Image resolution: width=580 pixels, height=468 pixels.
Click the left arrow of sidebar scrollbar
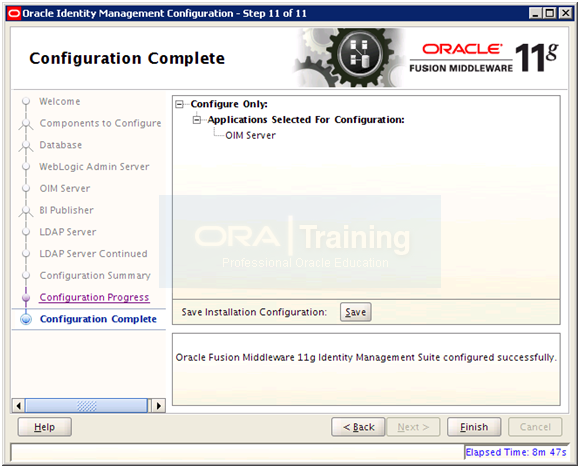pyautogui.click(x=18, y=406)
